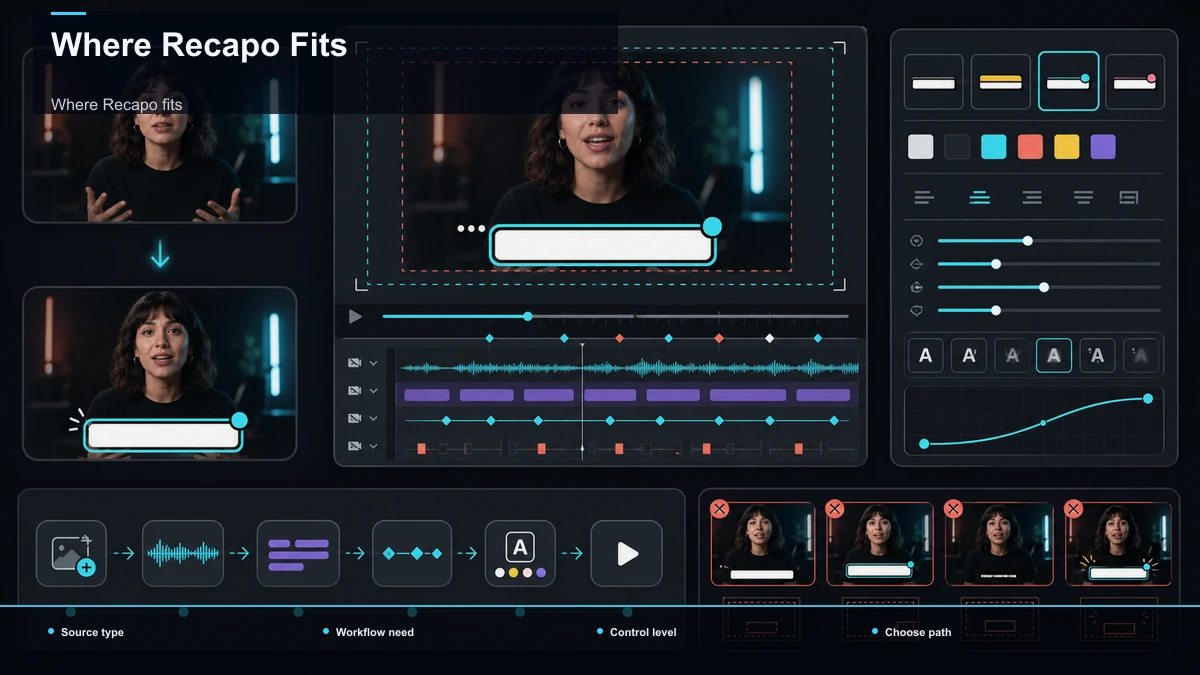Click the final play workflow step icon
The image size is (1200, 675).
coord(627,553)
